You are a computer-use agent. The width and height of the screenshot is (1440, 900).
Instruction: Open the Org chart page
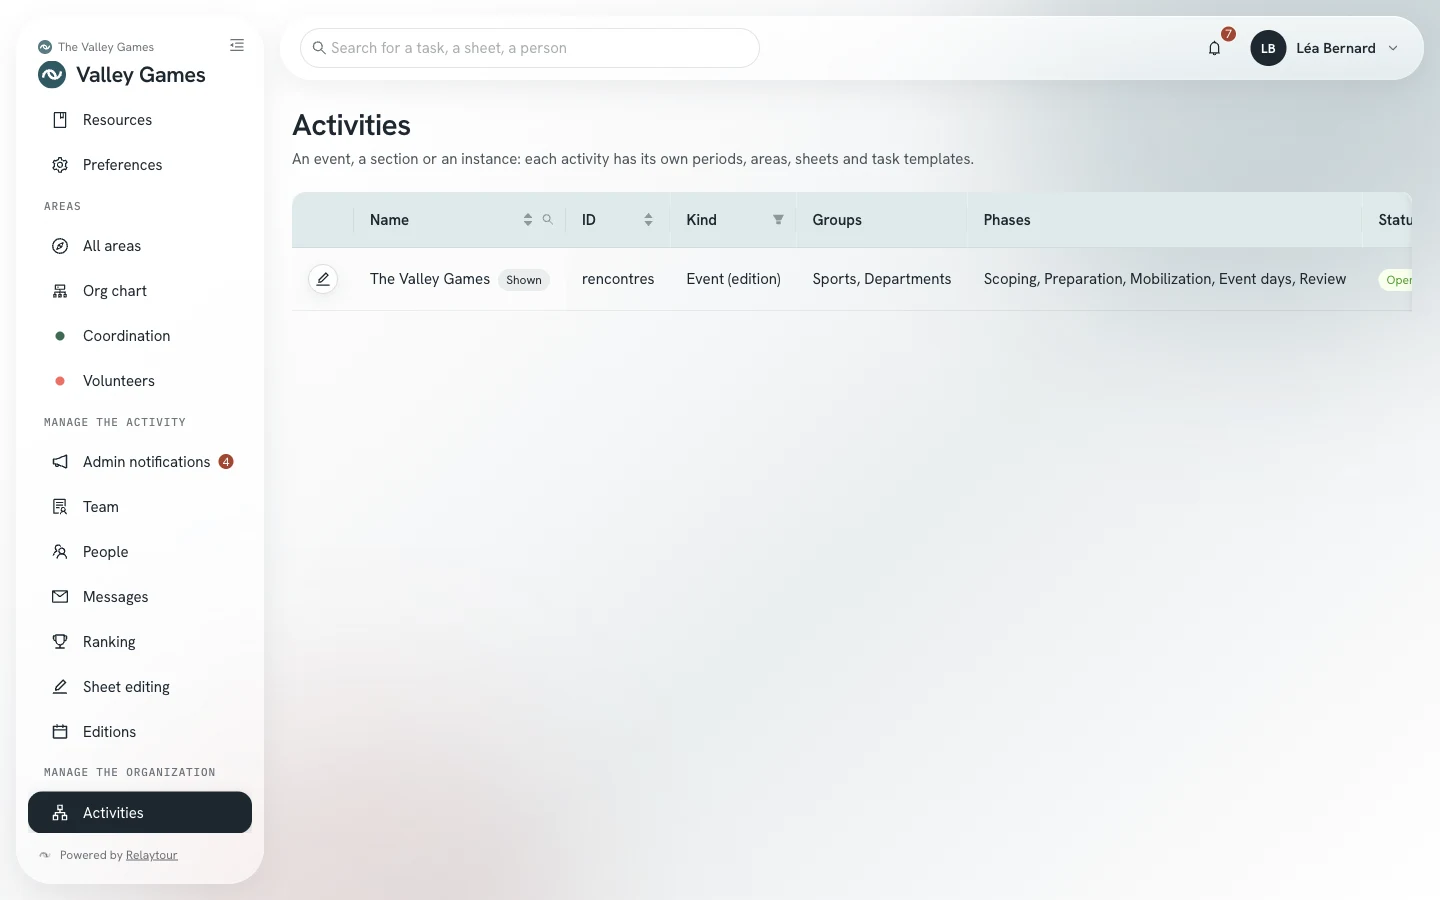tap(140, 291)
